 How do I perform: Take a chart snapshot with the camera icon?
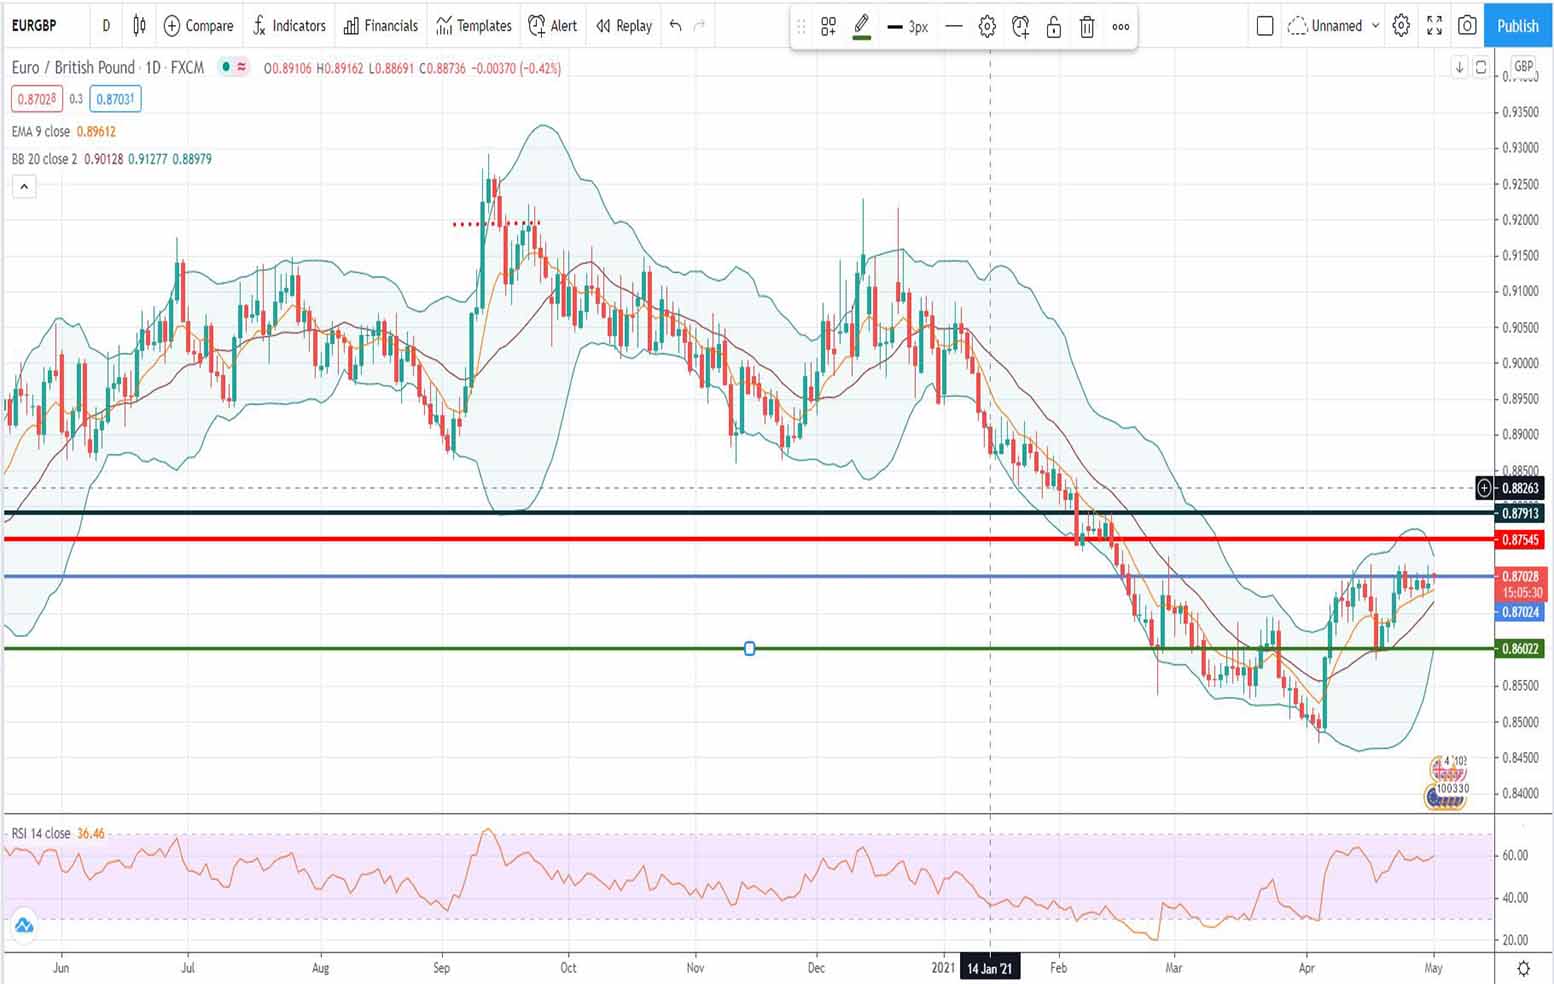(x=1467, y=26)
